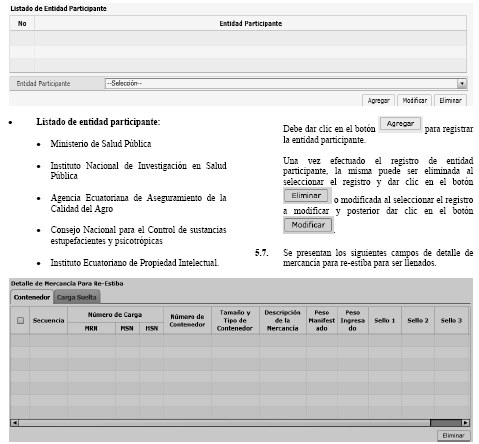Open the Entidad Participante selection dropdown
Image resolution: width=479 pixels, height=444 pixels.
tap(286, 83)
